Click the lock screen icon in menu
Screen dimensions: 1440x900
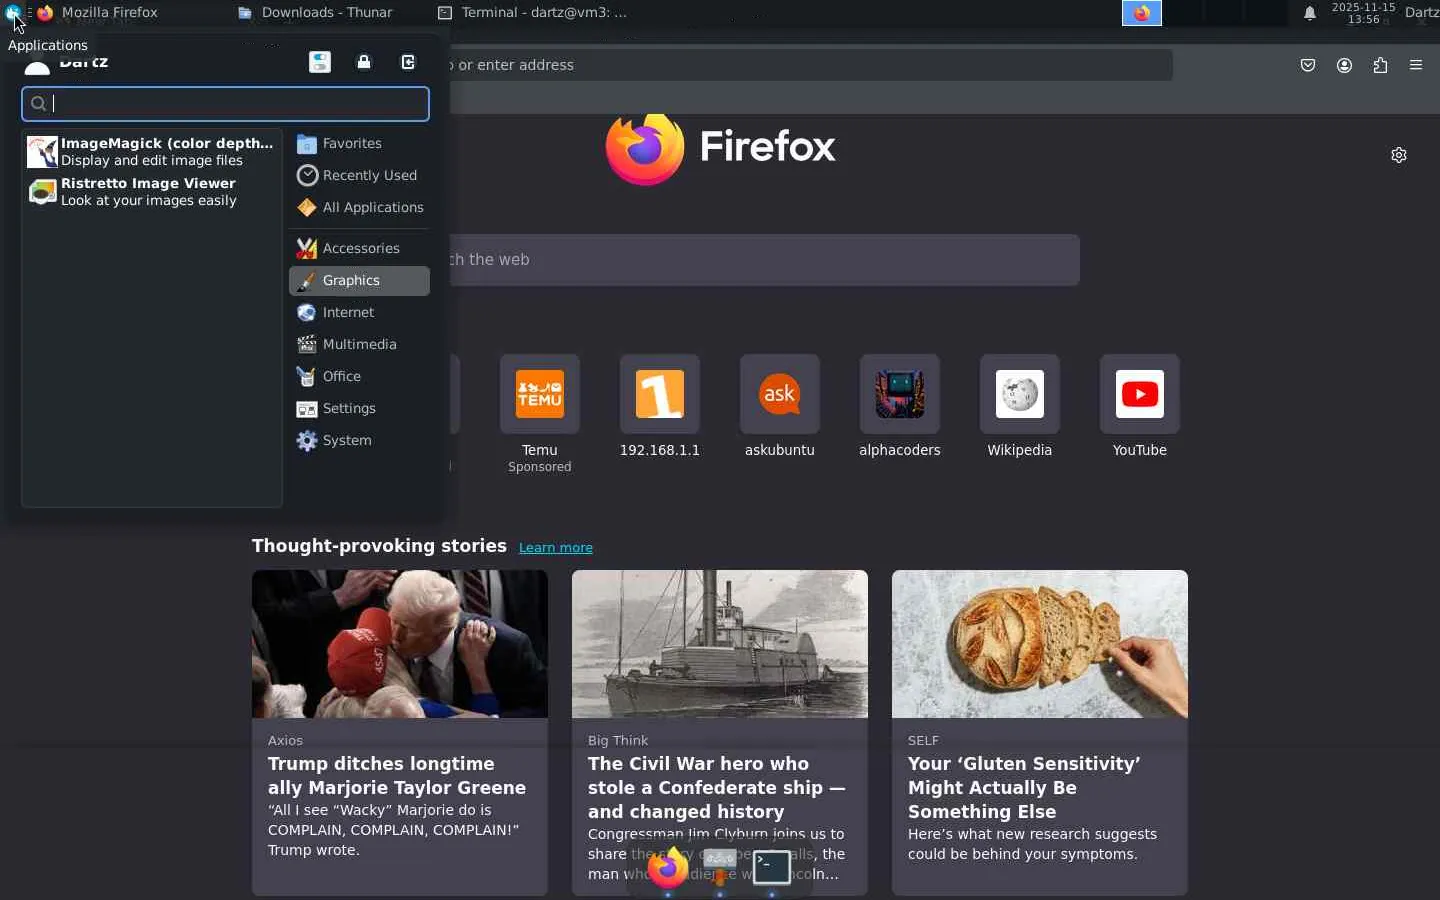click(364, 62)
